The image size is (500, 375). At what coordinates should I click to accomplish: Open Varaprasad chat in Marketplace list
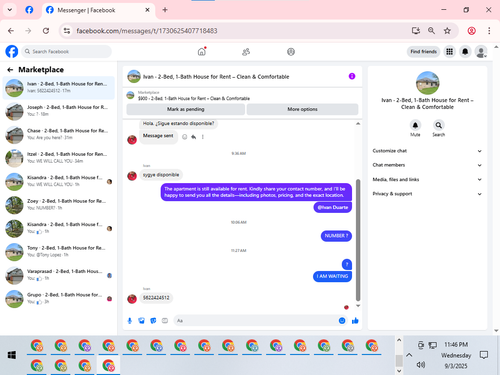(x=59, y=275)
